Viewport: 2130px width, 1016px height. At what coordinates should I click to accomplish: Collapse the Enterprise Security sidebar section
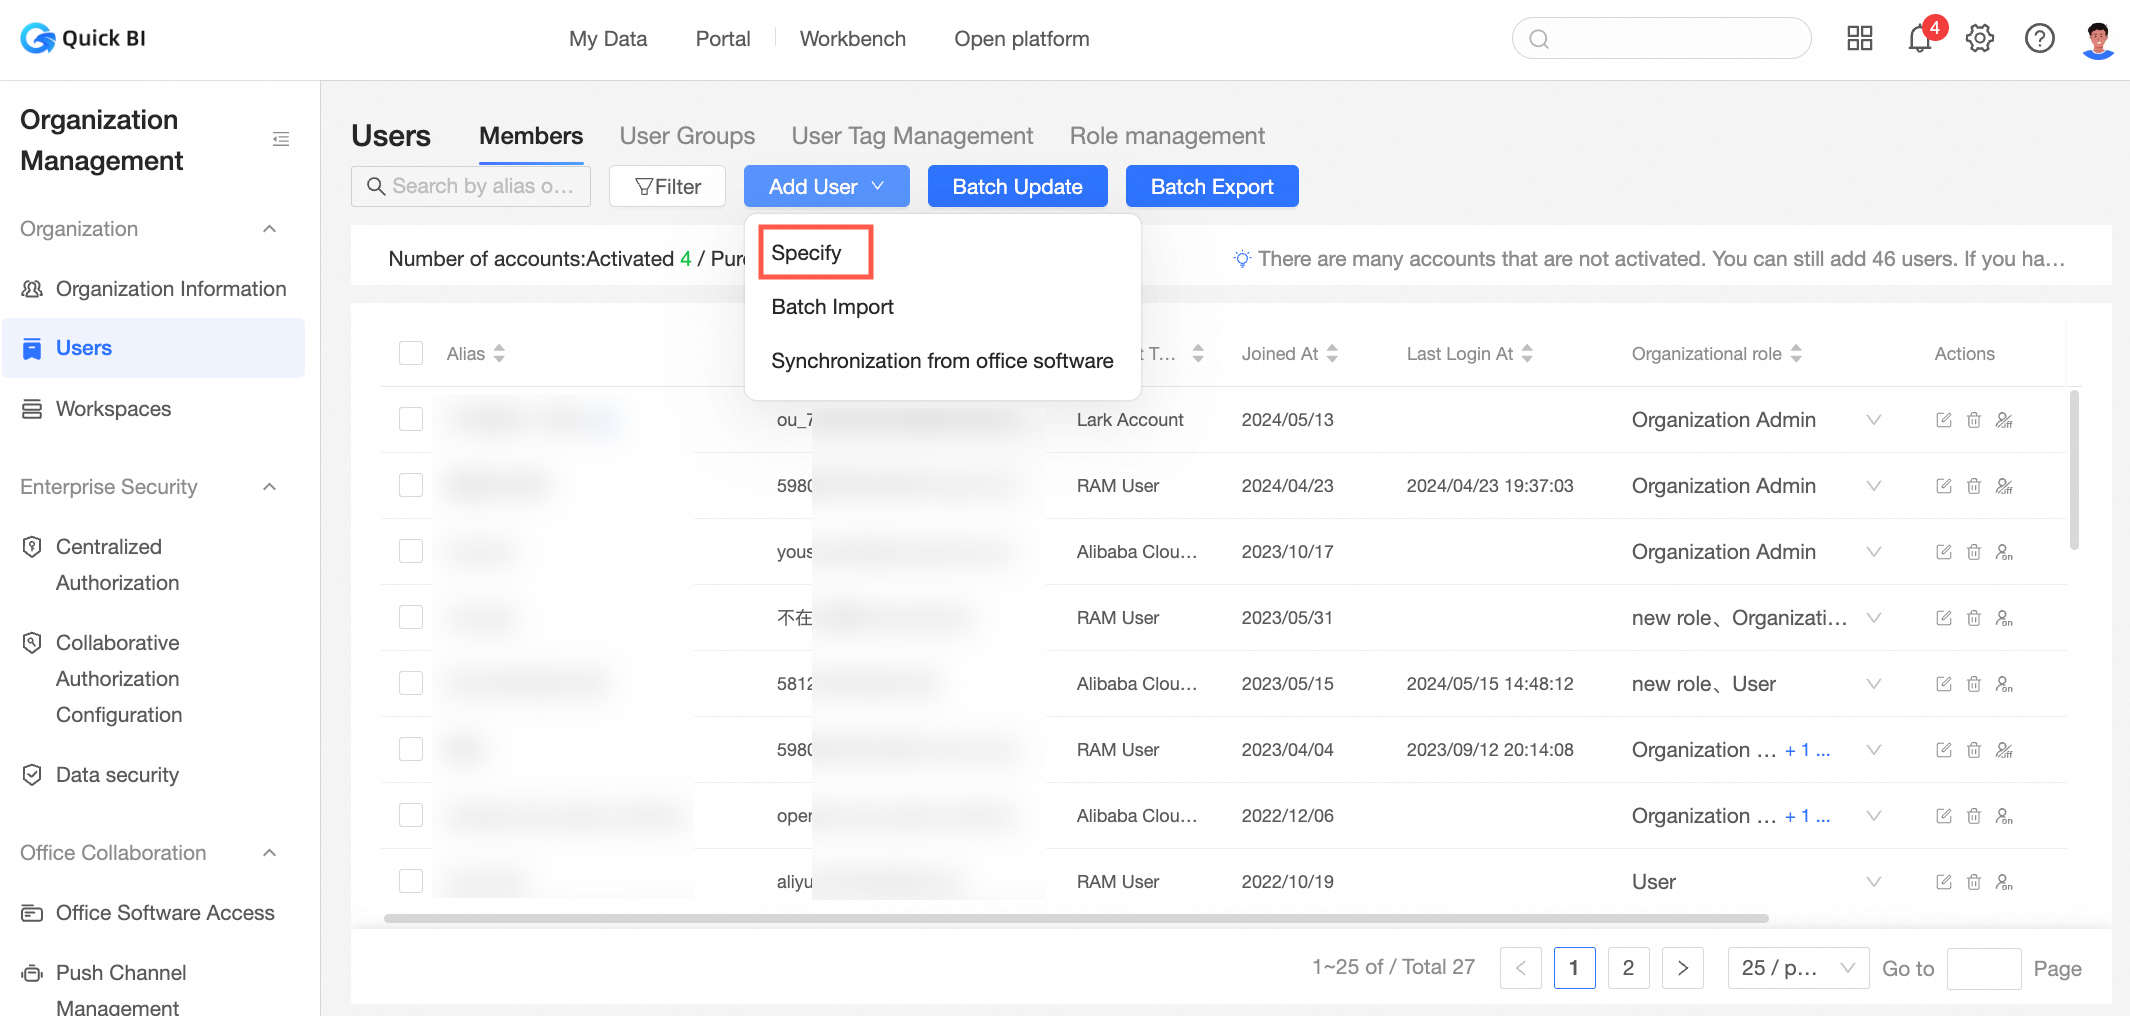[269, 487]
